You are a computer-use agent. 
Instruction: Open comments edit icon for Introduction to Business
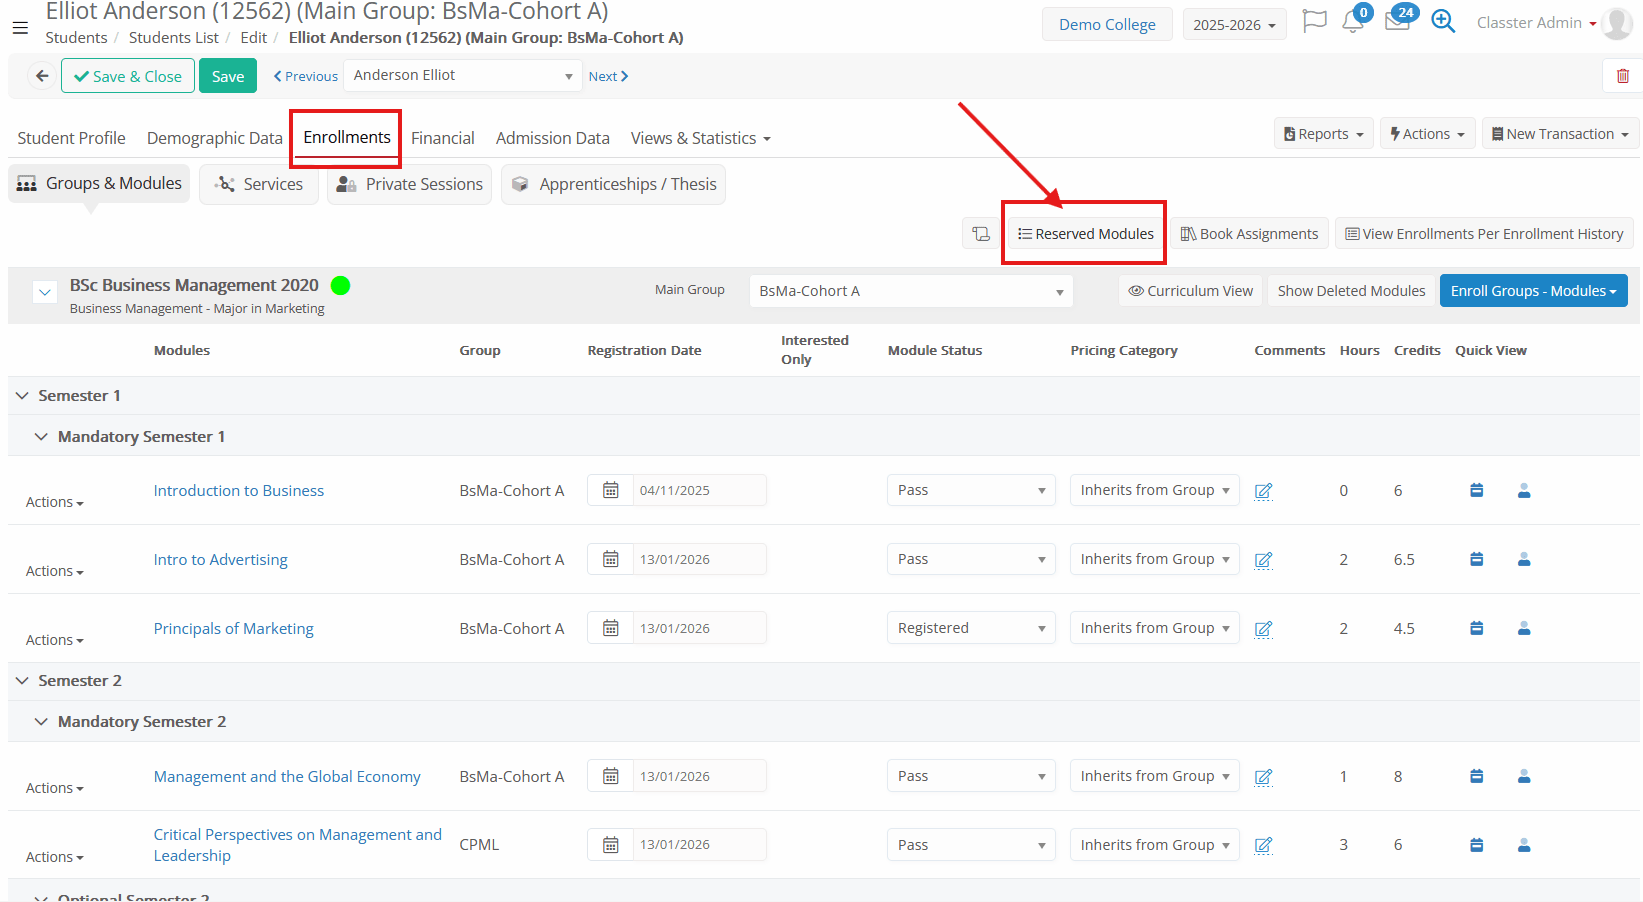click(1263, 491)
